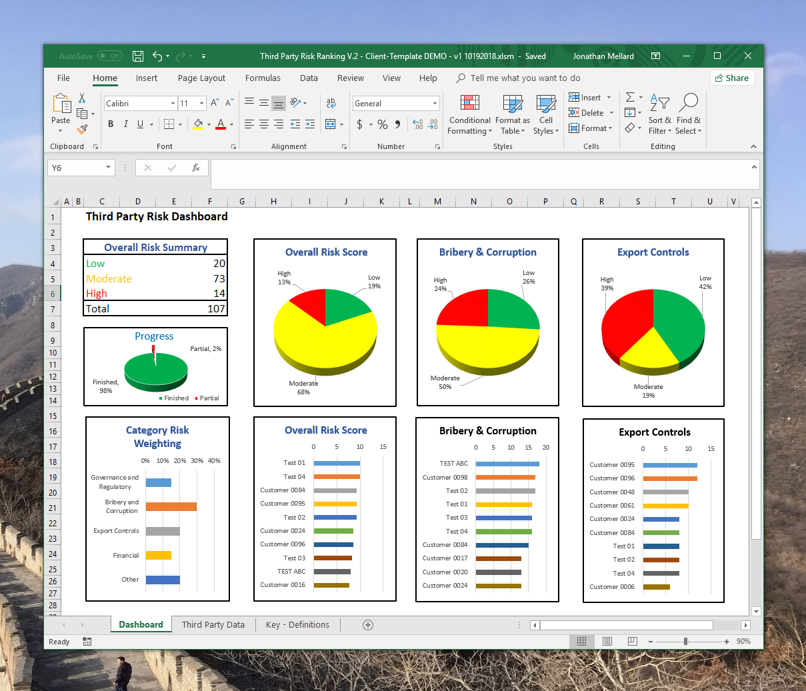Open the Third Party Data sheet tab

click(213, 624)
